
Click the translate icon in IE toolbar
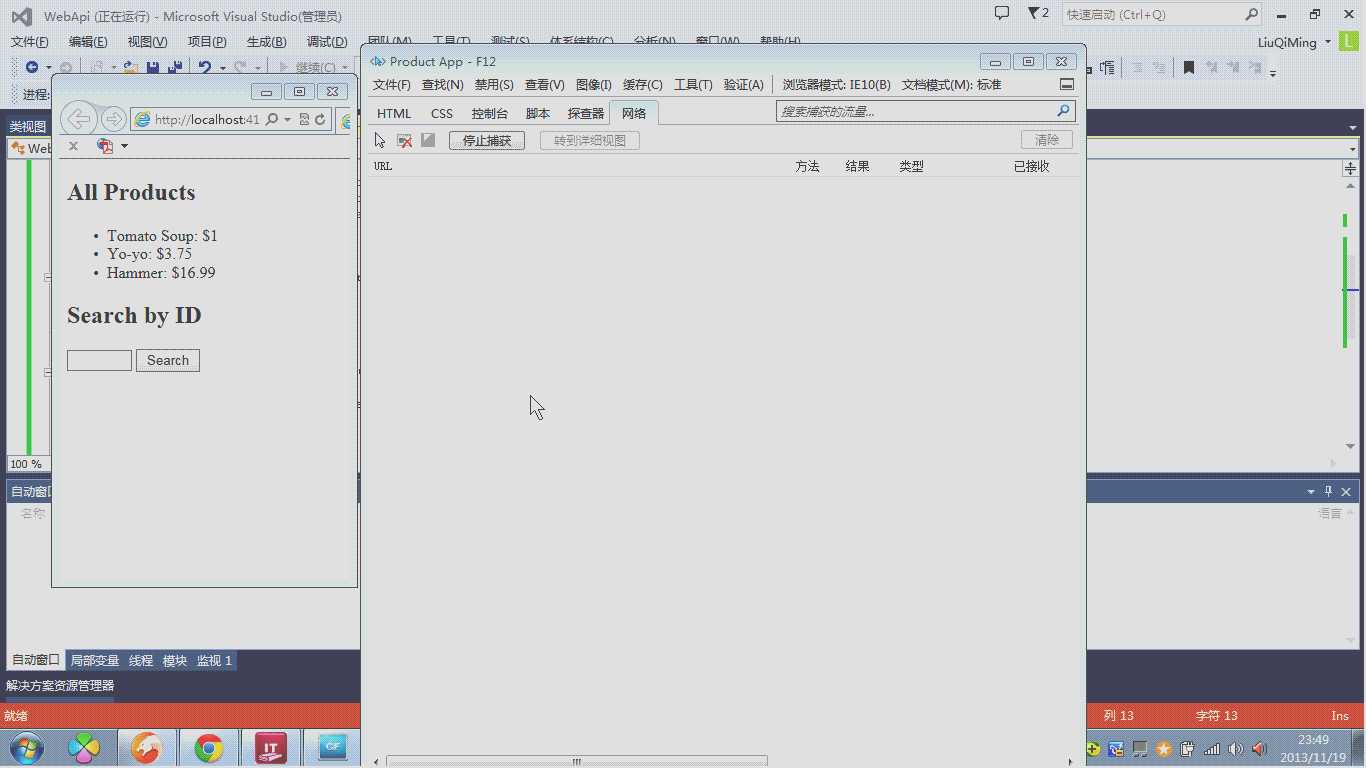tap(104, 146)
